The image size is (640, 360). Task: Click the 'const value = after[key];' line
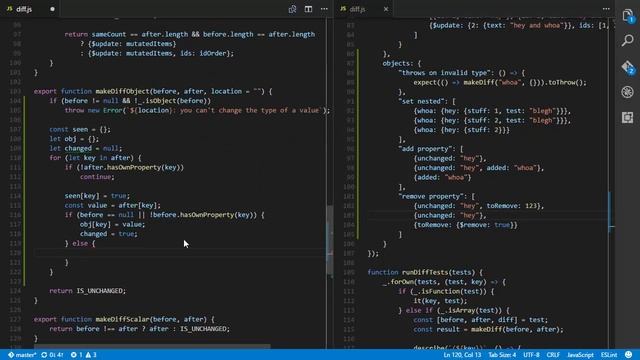tap(113, 205)
